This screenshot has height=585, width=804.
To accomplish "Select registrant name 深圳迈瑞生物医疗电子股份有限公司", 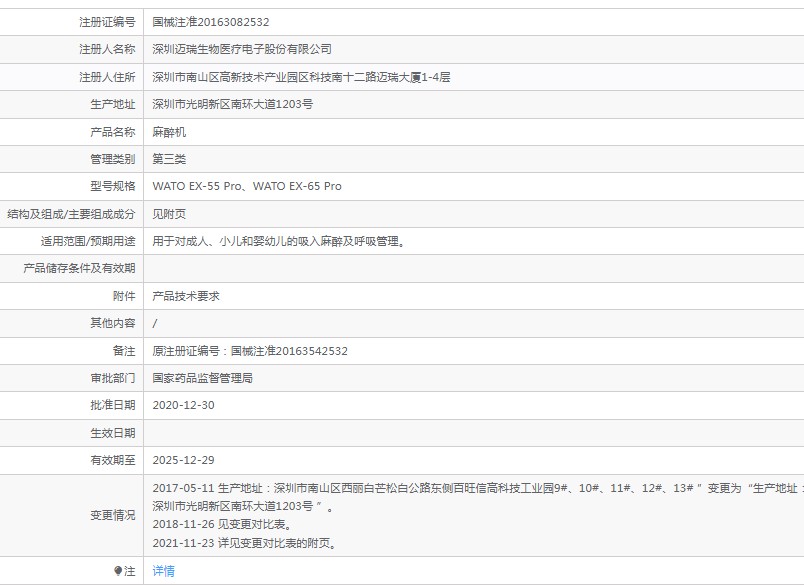I will coord(242,49).
